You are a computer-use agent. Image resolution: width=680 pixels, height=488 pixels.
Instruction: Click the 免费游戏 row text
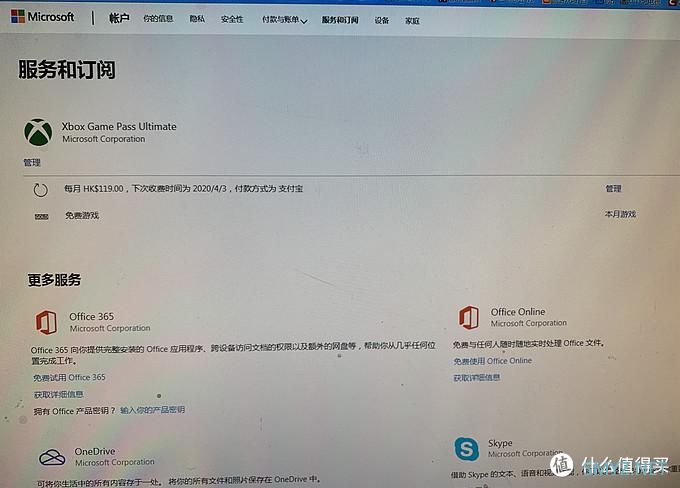pos(82,216)
